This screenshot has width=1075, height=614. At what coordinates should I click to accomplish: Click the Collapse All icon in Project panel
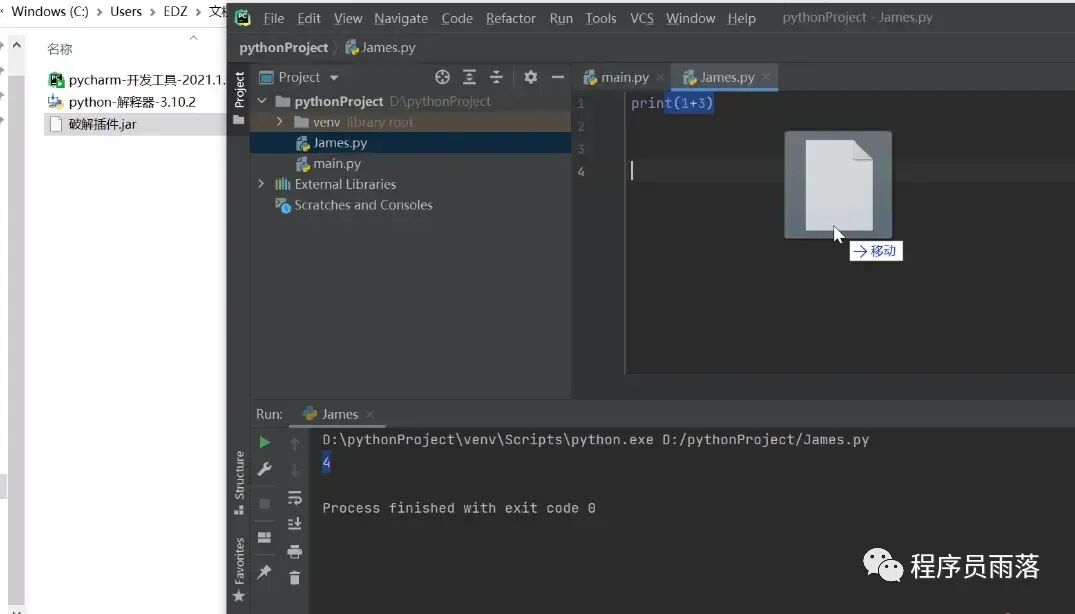click(x=496, y=77)
